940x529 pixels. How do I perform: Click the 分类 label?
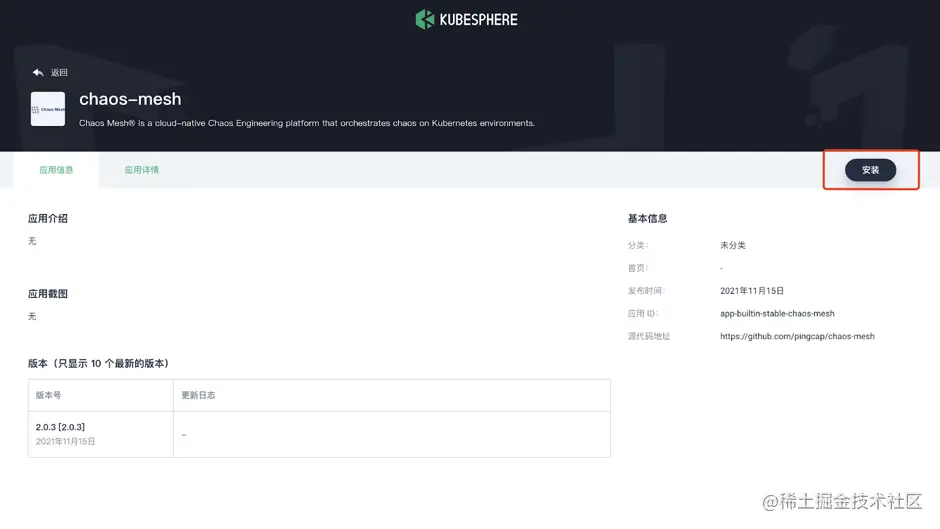pos(638,245)
